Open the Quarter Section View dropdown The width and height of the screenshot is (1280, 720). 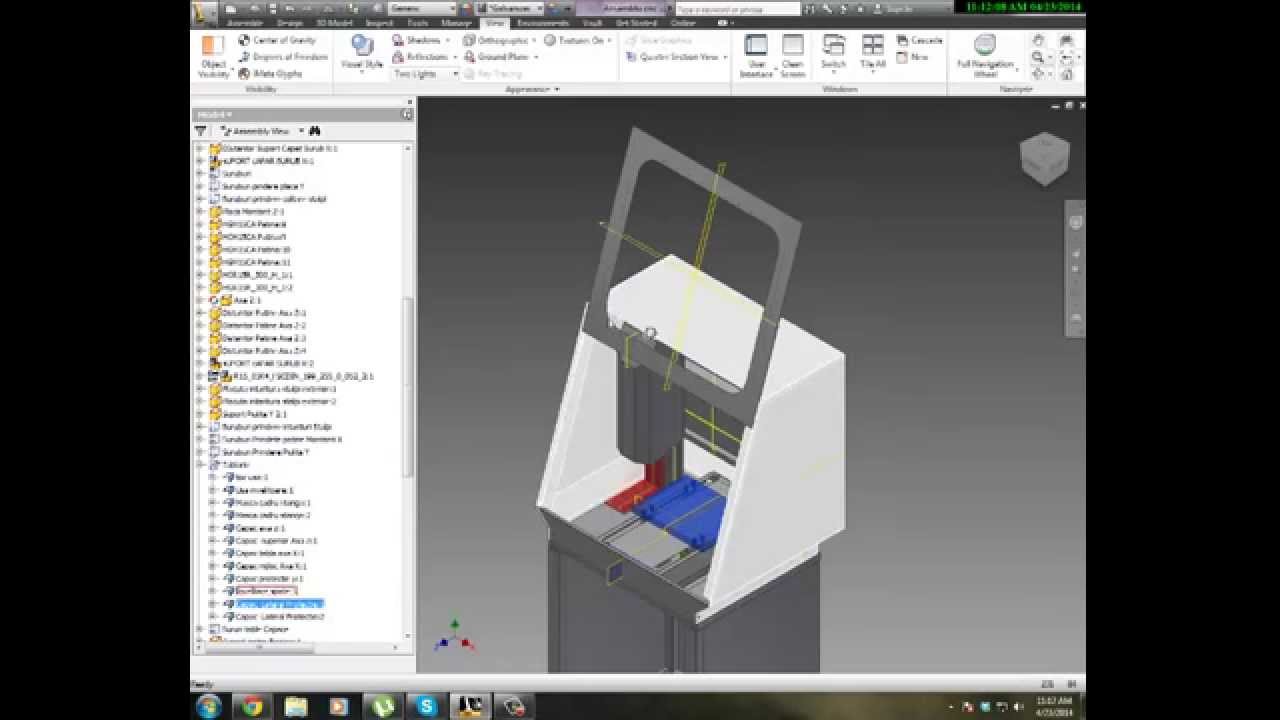click(x=675, y=57)
